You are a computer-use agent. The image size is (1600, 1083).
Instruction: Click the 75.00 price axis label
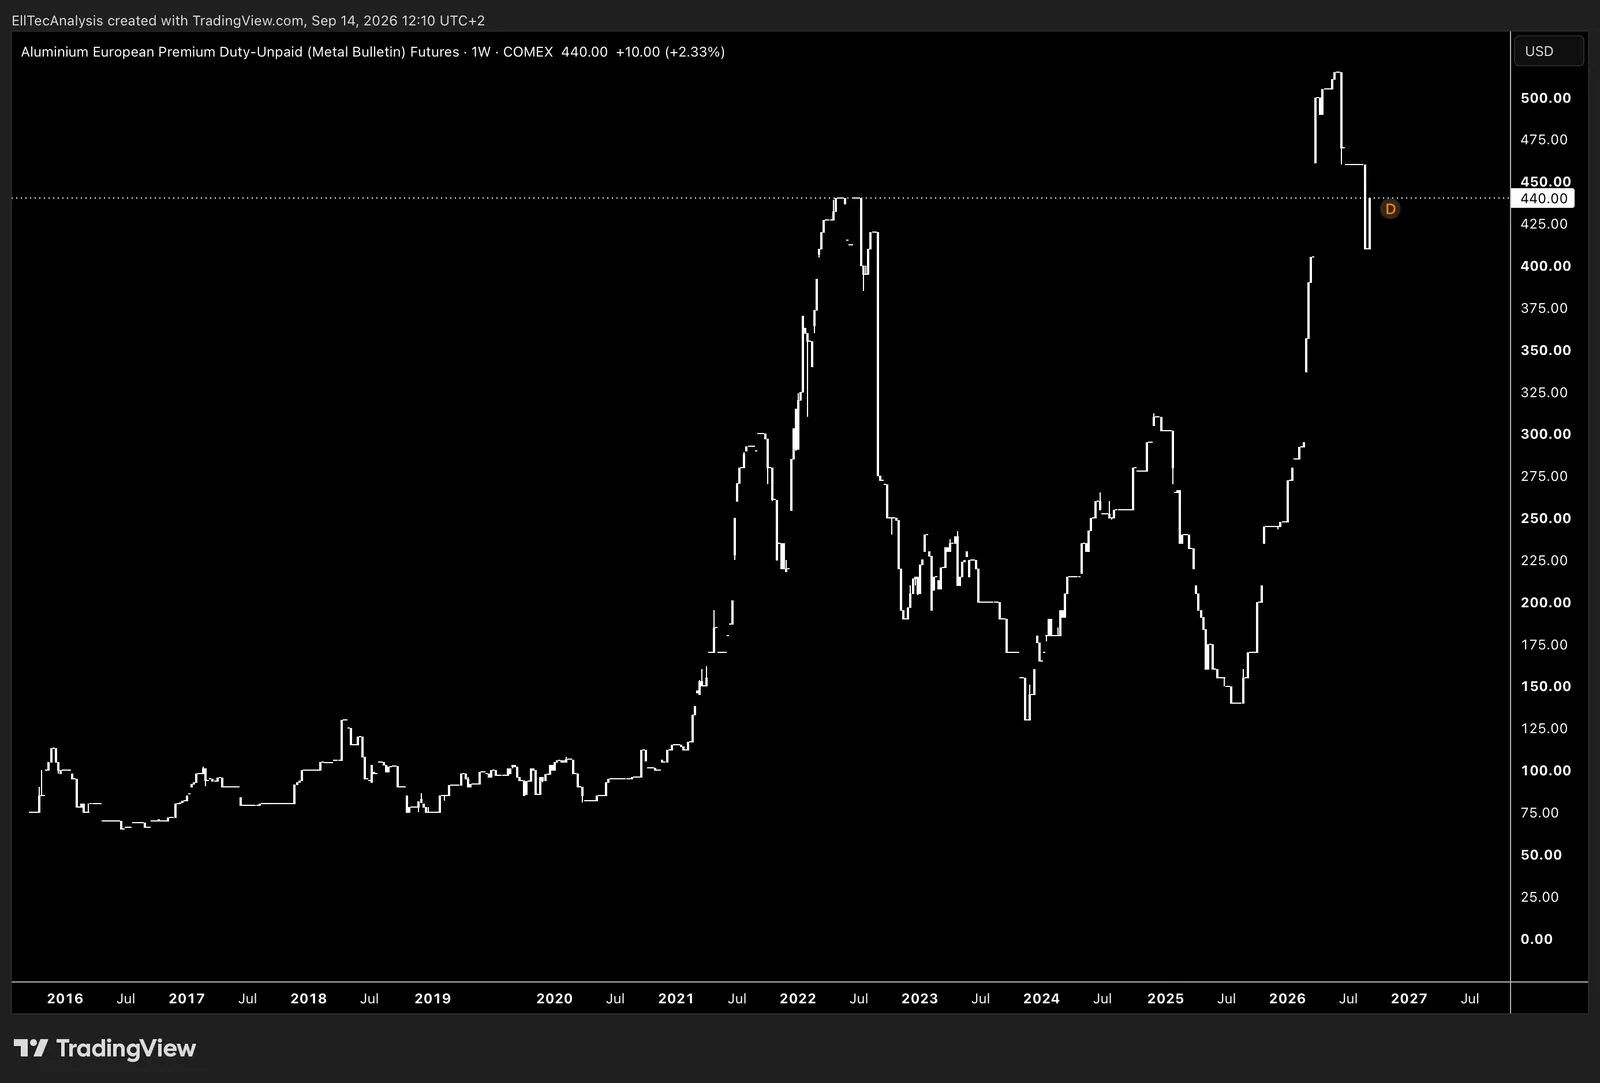point(1540,813)
